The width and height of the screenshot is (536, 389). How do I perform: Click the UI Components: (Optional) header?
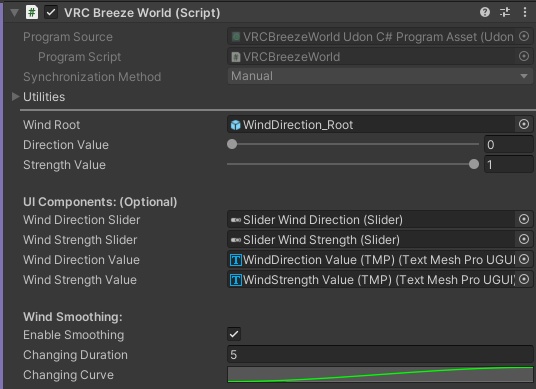pos(100,202)
